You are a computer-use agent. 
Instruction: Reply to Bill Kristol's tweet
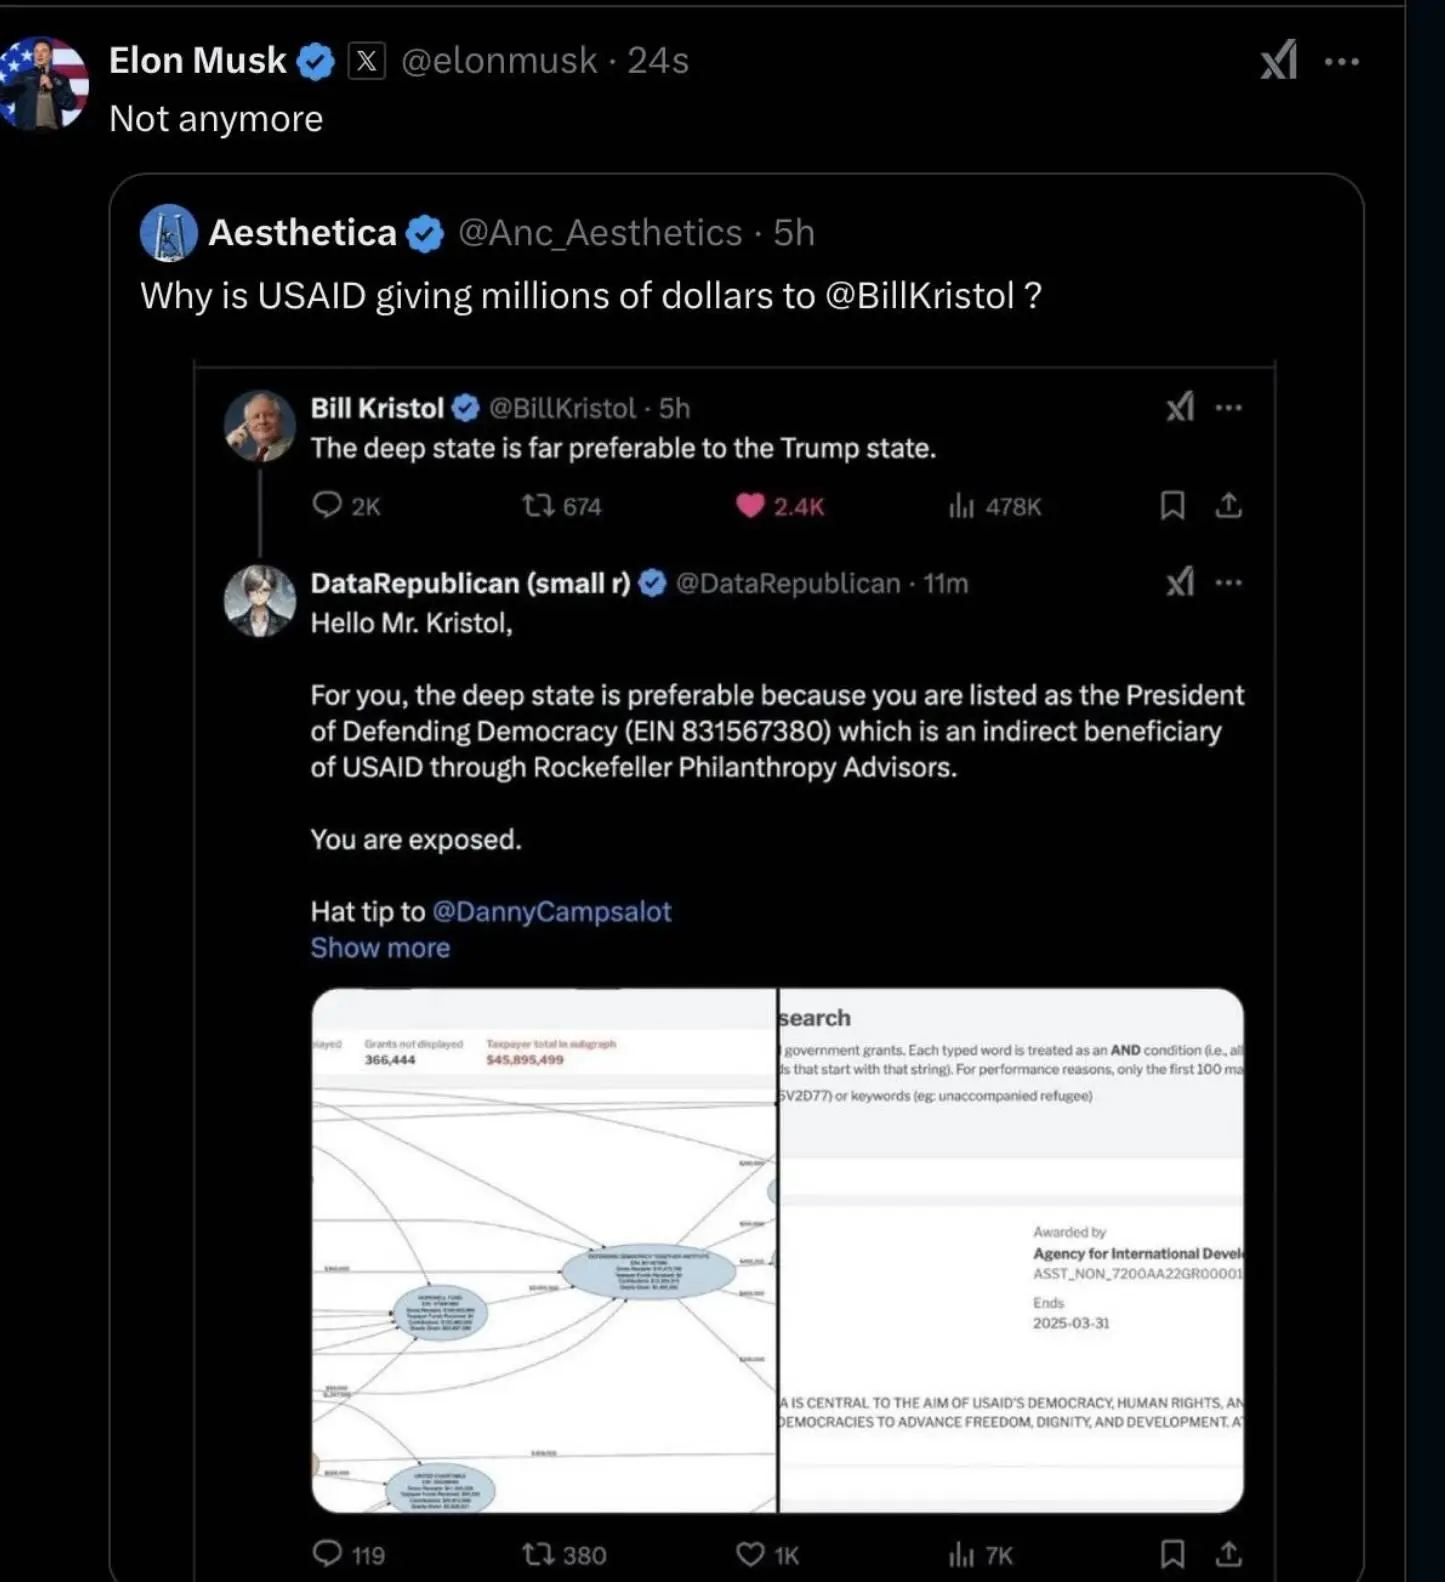pyautogui.click(x=327, y=505)
